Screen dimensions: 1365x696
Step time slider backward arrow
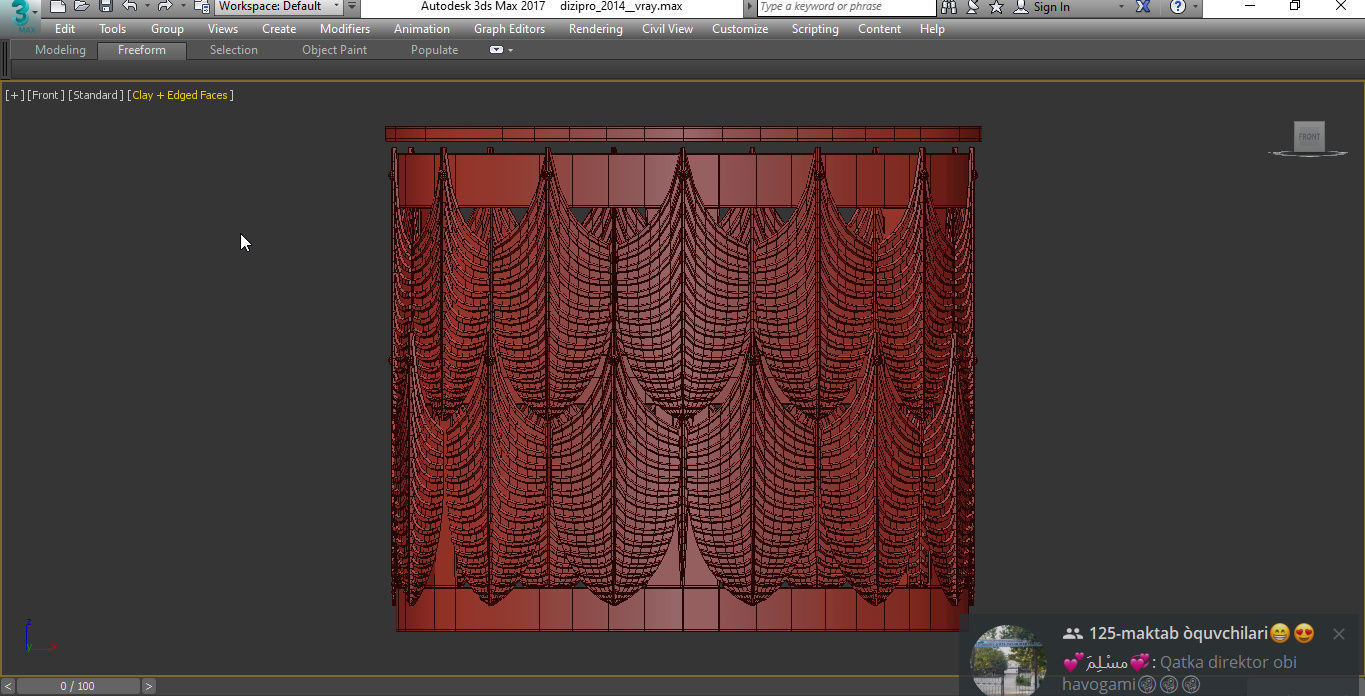[7, 686]
